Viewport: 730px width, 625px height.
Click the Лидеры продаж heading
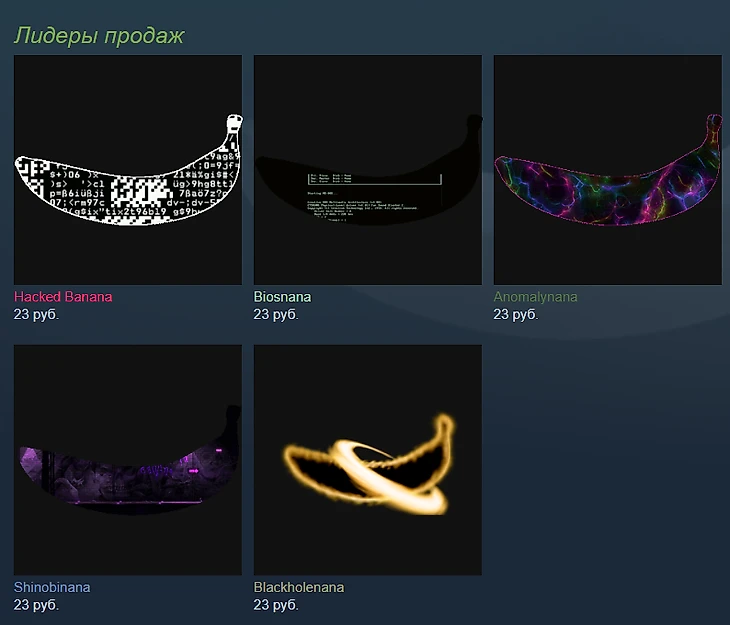point(99,35)
